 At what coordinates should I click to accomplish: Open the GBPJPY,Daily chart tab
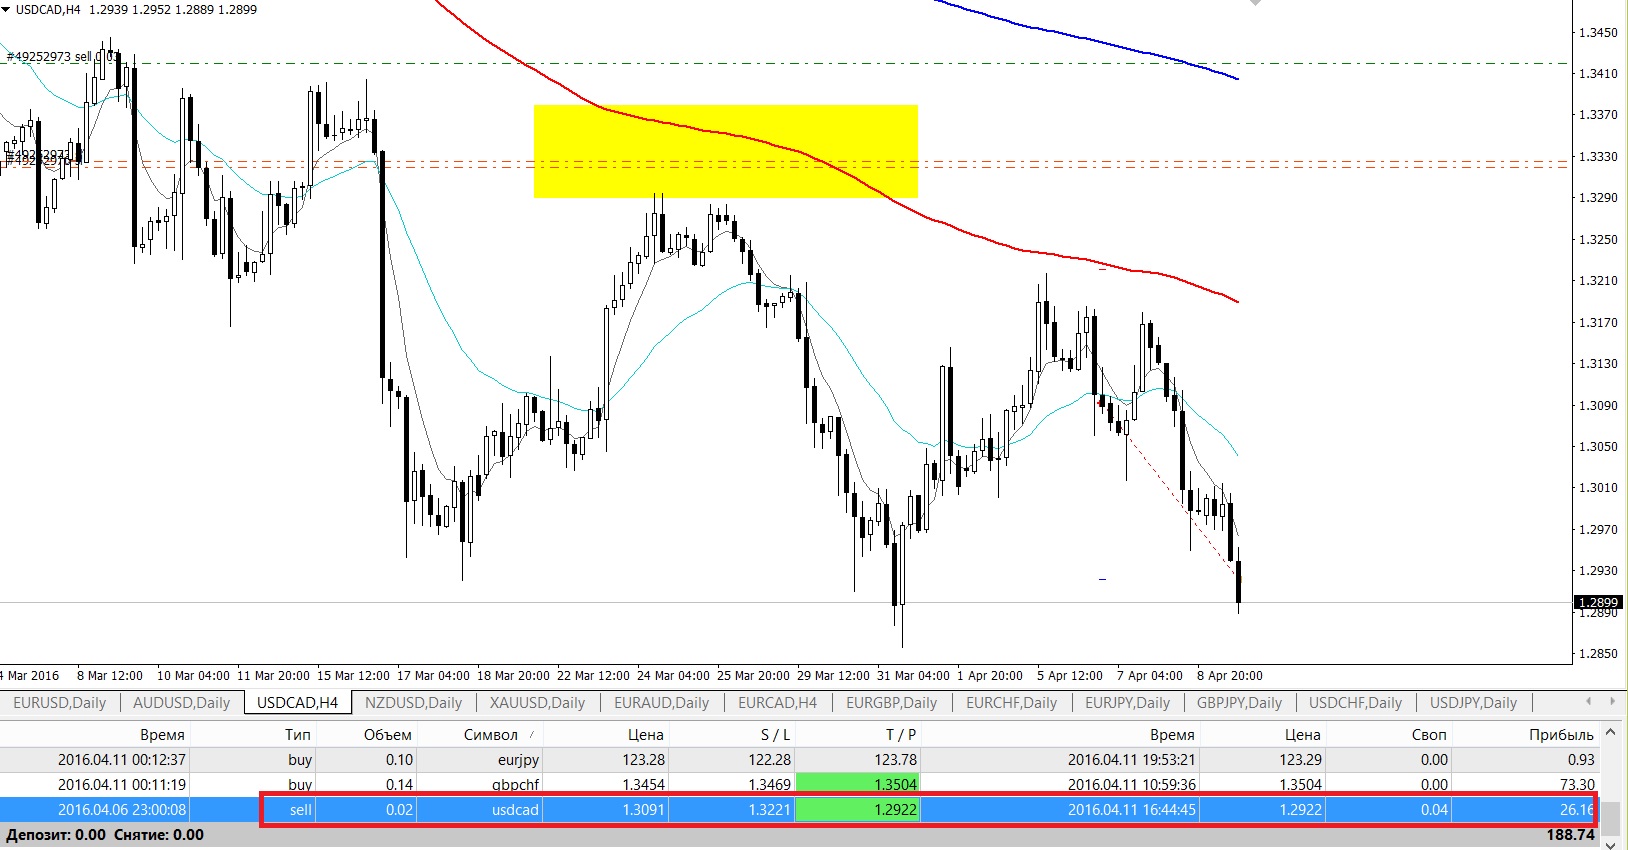coord(1239,703)
